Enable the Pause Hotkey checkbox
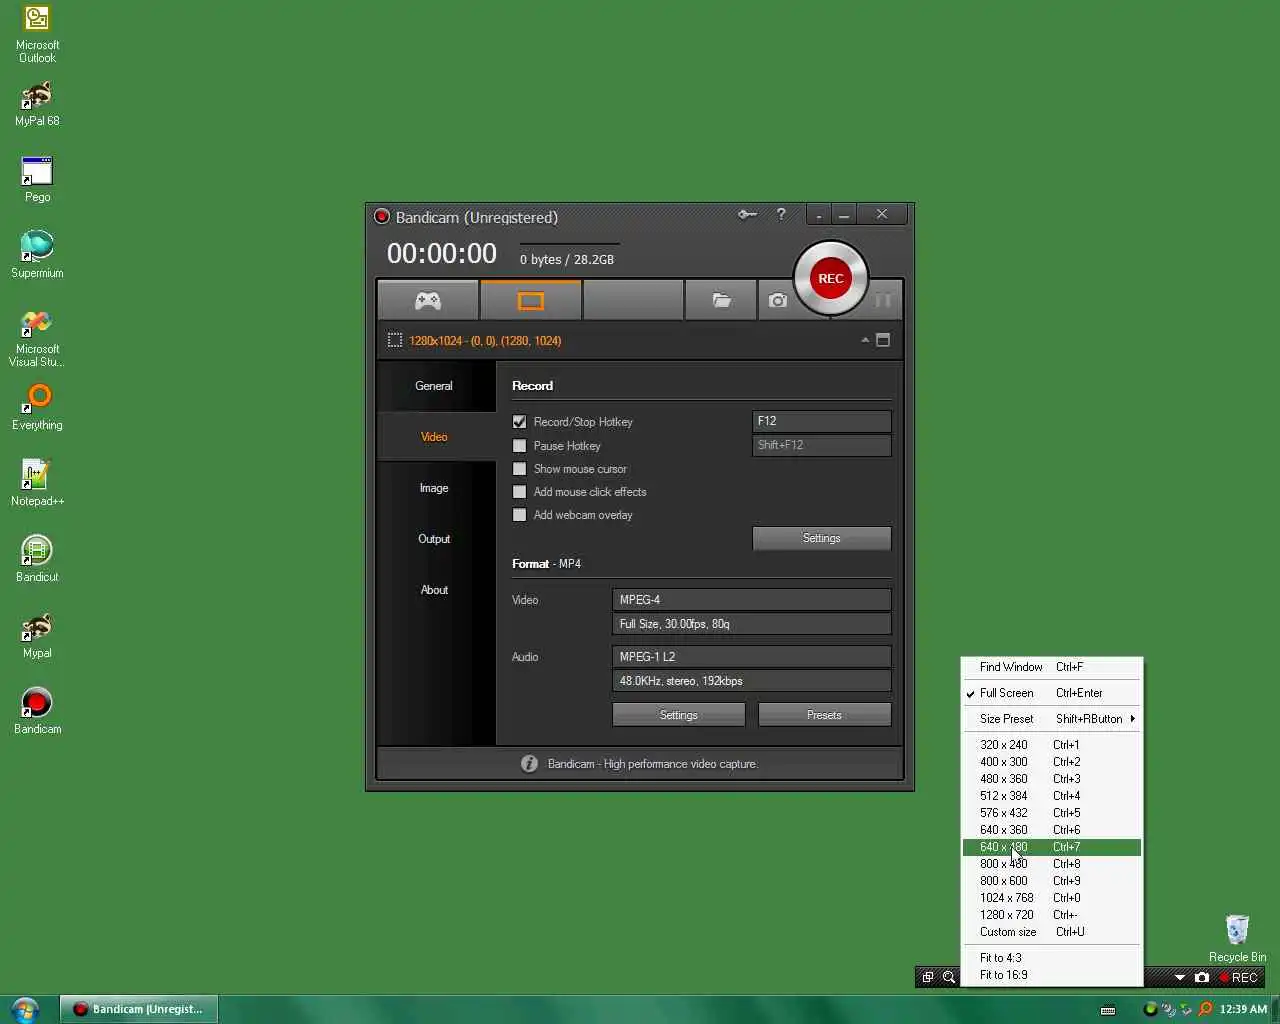1280x1024 pixels. (519, 446)
